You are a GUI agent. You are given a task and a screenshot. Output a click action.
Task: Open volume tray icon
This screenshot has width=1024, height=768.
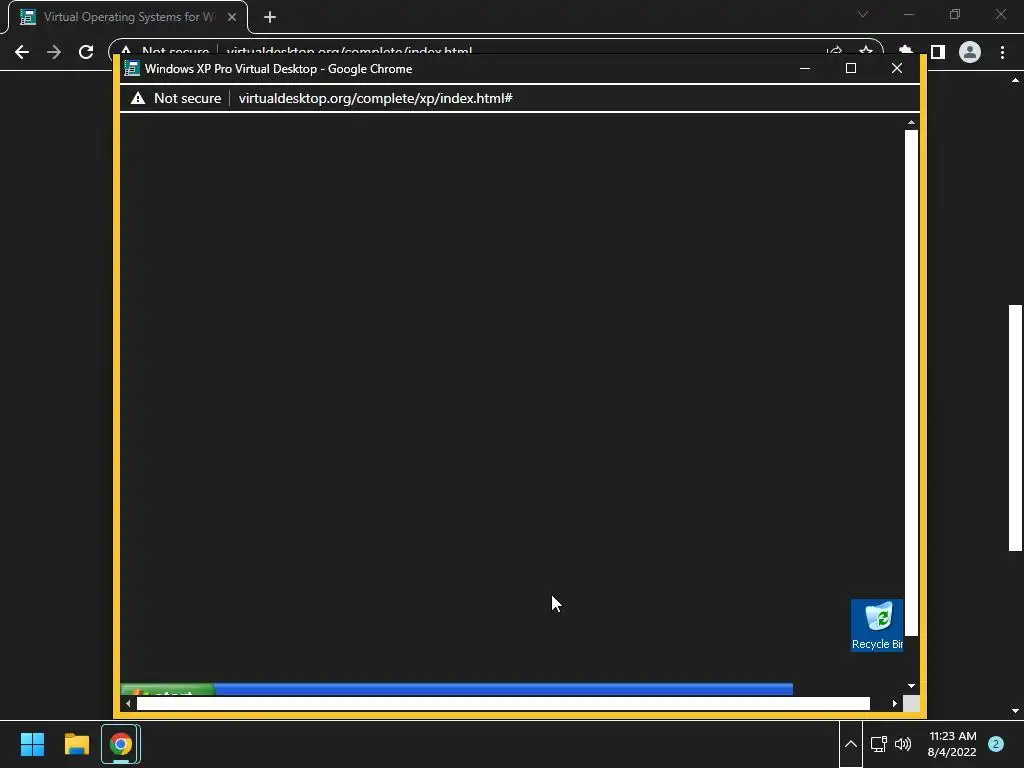tap(903, 744)
